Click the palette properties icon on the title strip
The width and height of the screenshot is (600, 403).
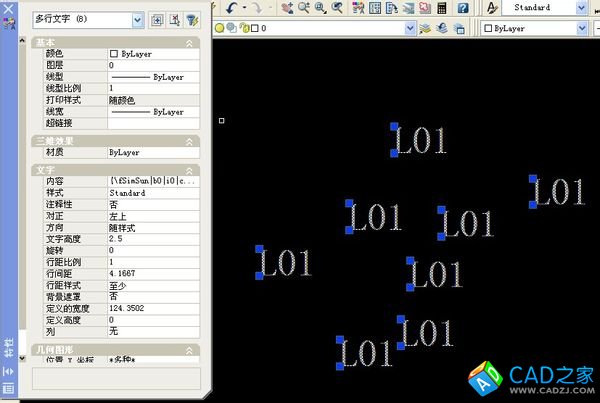(8, 387)
